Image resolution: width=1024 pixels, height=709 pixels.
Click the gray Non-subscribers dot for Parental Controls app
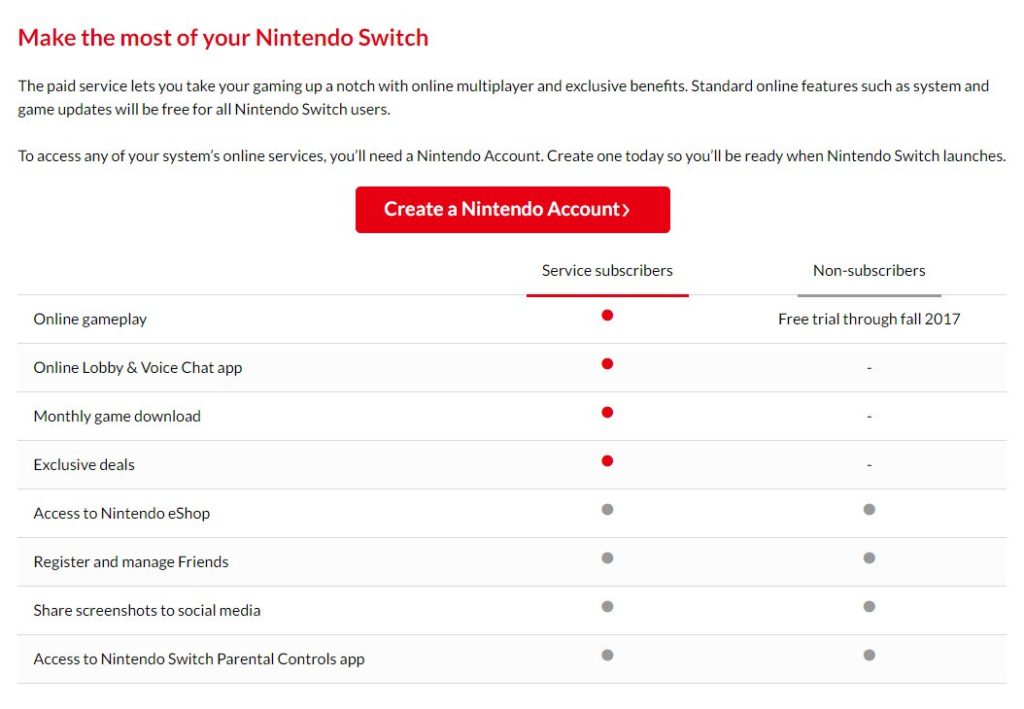pos(868,655)
